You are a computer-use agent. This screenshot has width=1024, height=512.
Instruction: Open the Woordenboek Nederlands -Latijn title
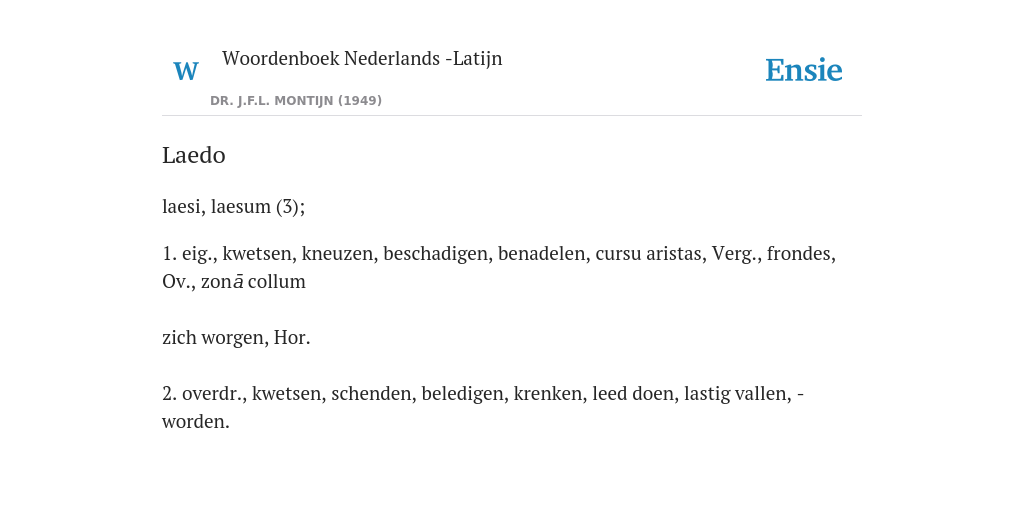pyautogui.click(x=362, y=58)
